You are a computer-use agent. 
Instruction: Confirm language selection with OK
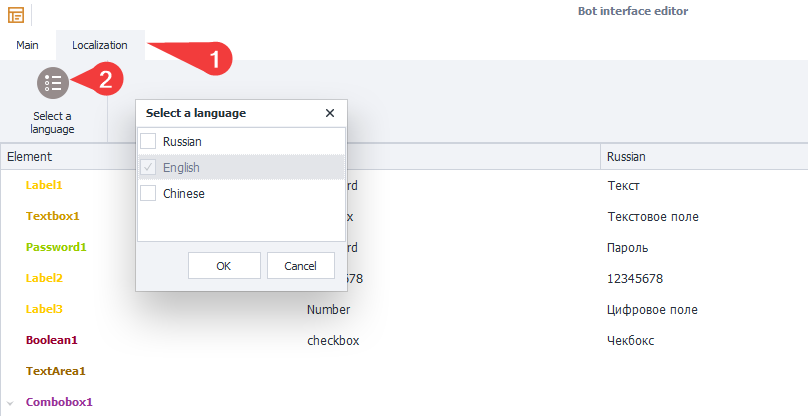pos(223,266)
